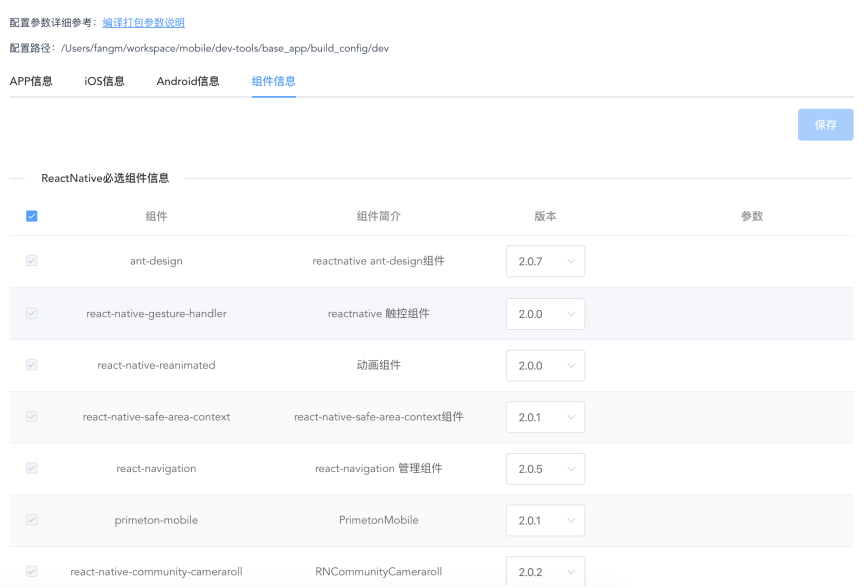Open primeton-mobile version dropdown

pos(545,521)
